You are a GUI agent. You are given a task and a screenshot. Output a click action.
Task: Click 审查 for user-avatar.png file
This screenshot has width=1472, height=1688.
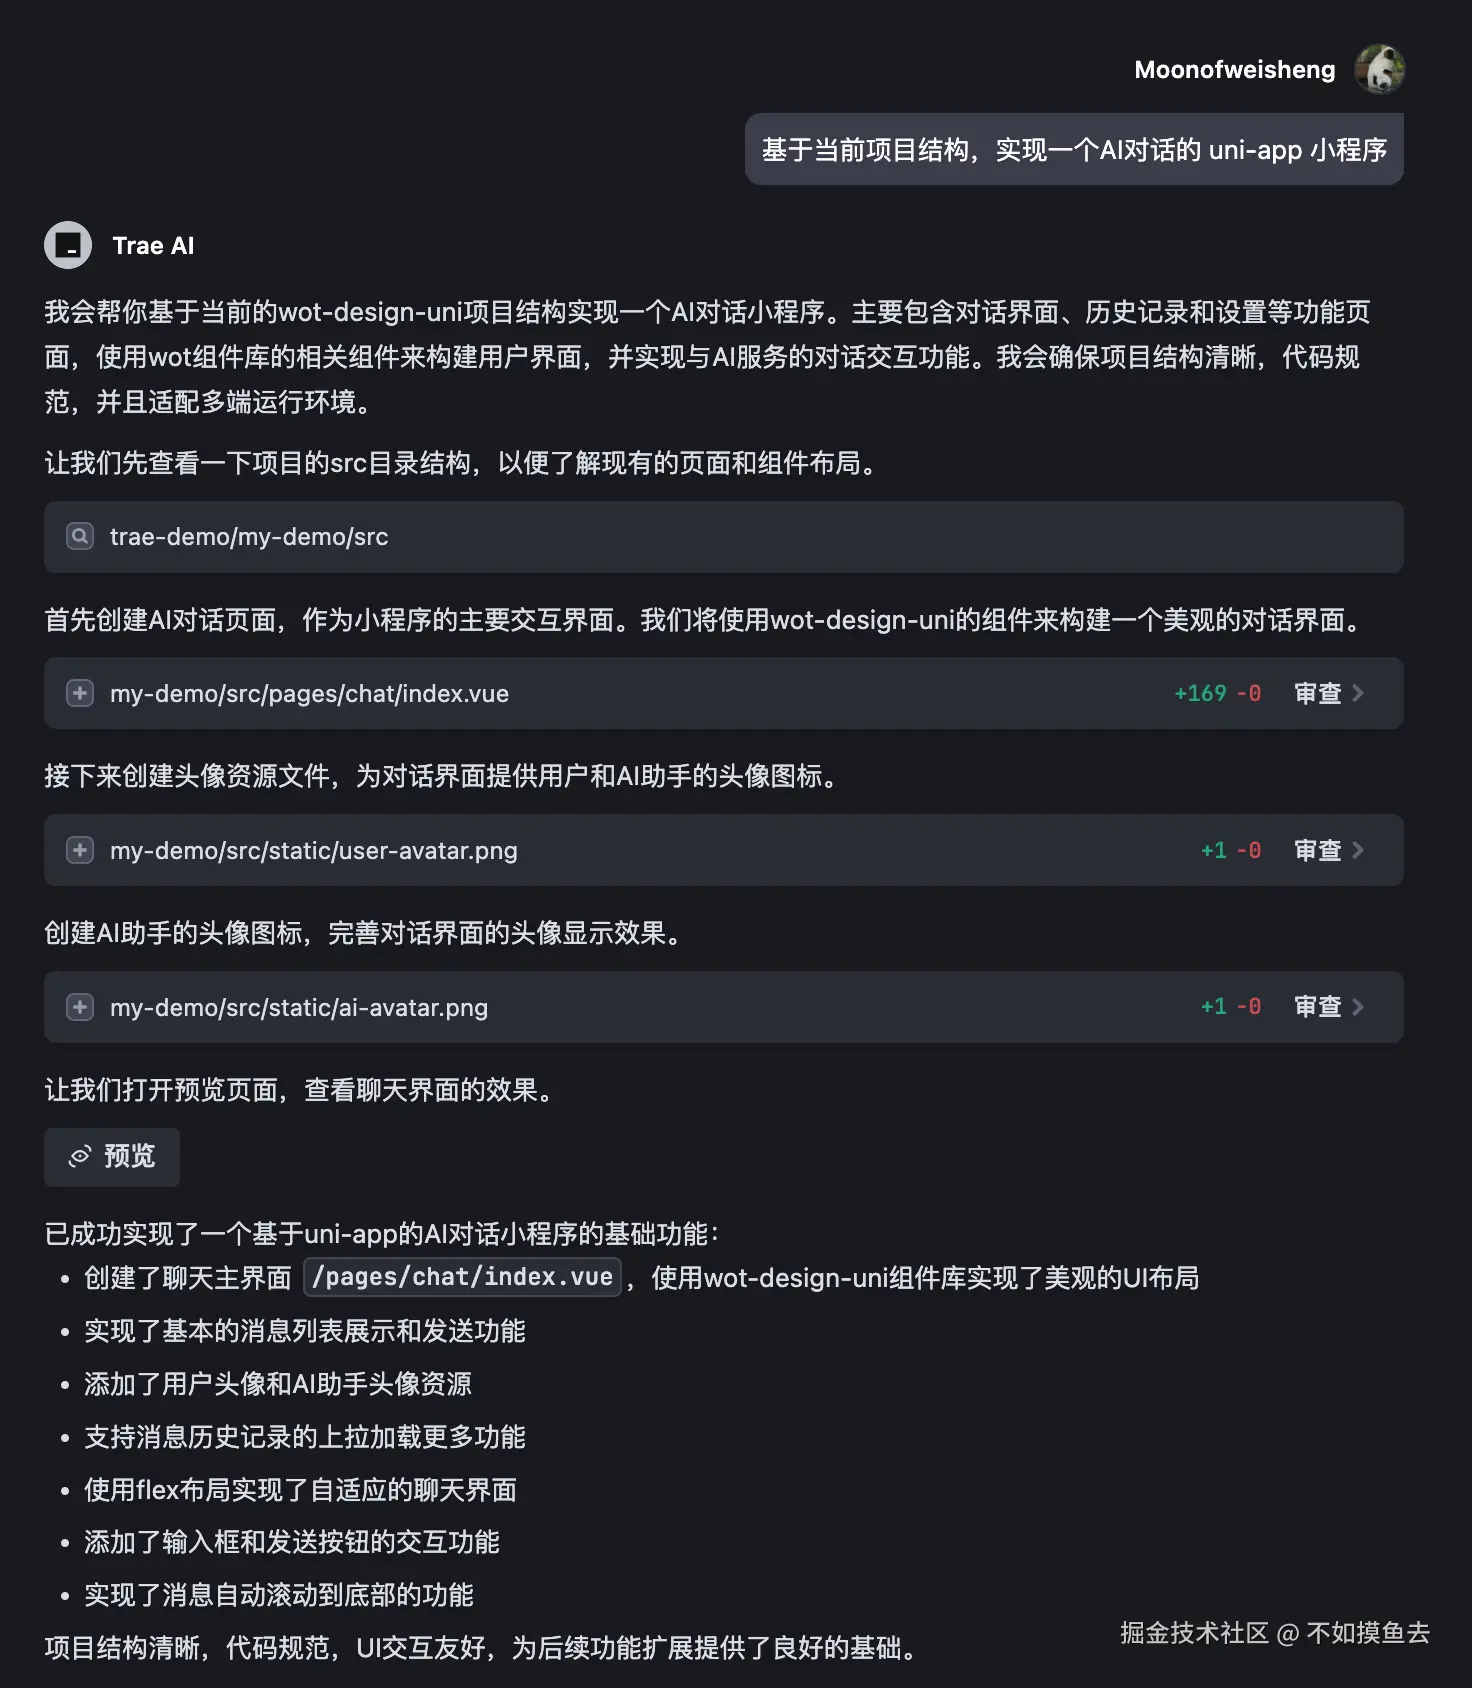(1317, 850)
